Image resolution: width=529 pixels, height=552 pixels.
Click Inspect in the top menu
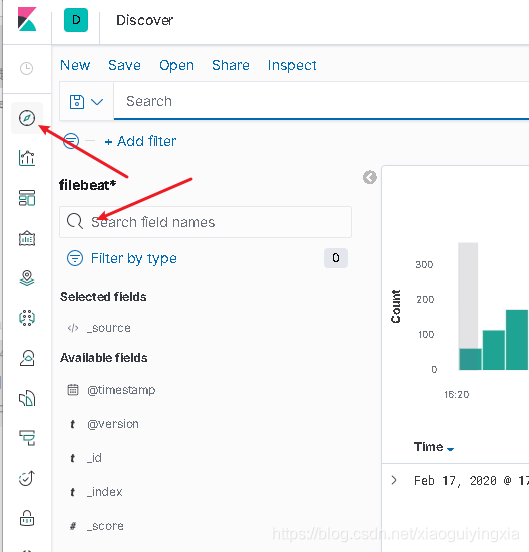tap(292, 65)
